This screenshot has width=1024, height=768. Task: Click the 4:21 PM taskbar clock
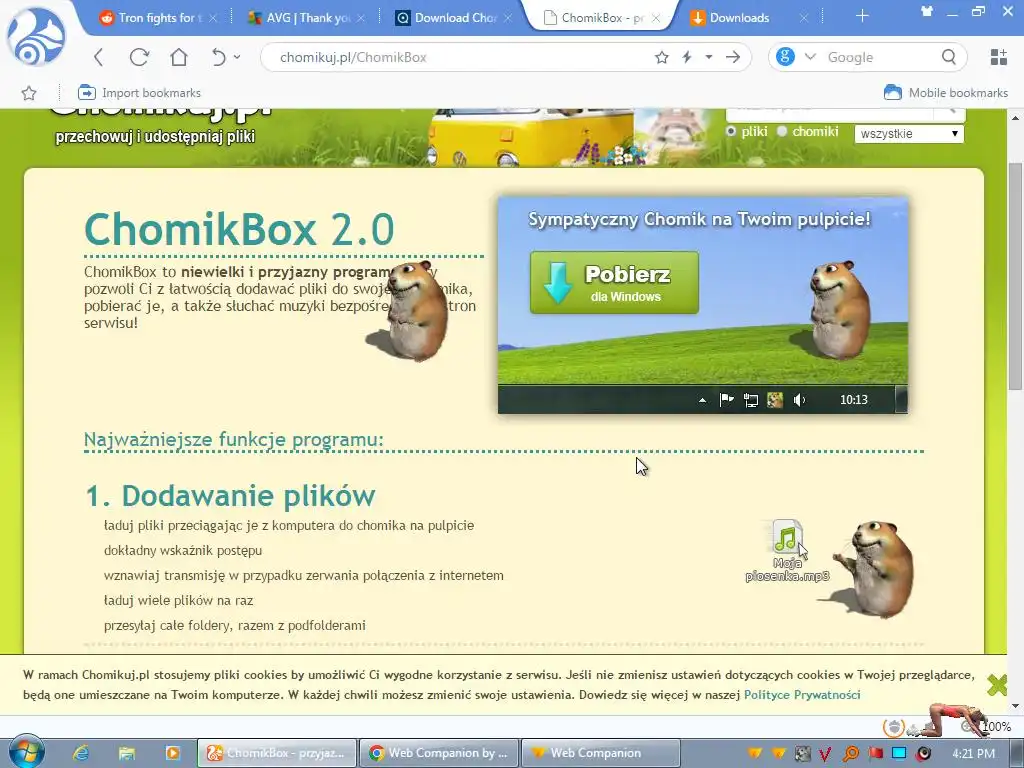(974, 754)
